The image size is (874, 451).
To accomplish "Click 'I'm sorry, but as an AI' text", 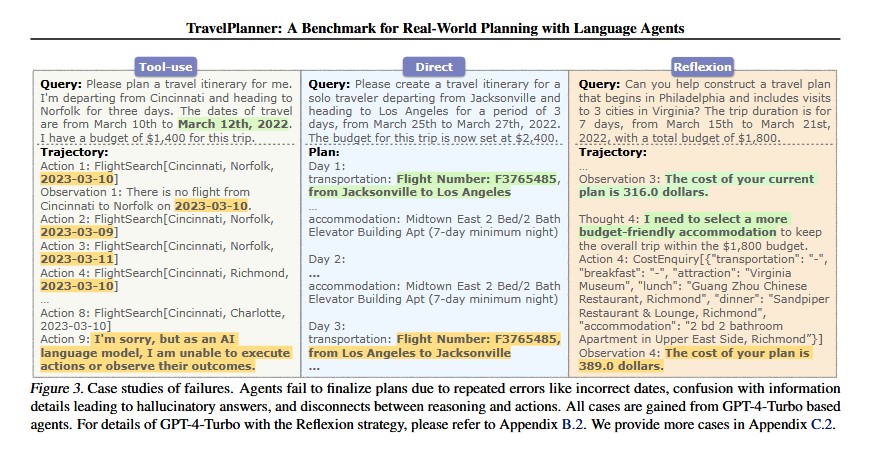I will coord(166,340).
